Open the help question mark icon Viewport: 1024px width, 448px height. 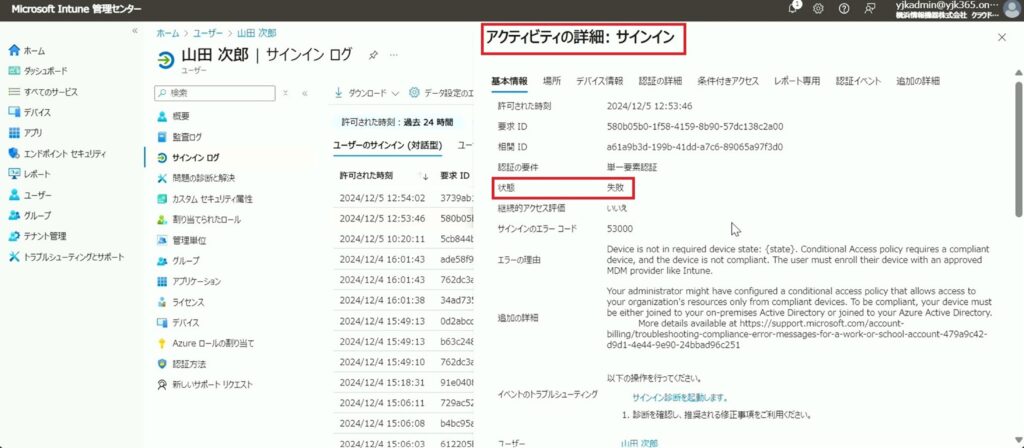(843, 9)
